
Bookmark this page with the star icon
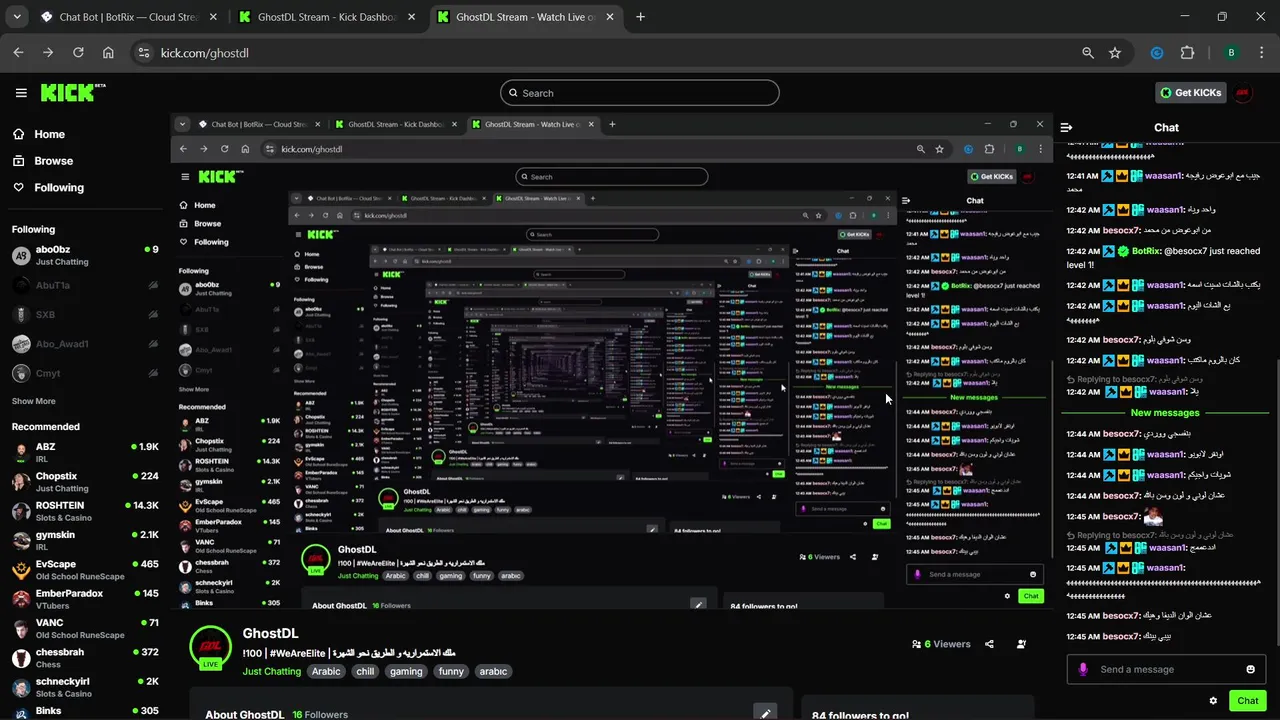click(x=1115, y=53)
